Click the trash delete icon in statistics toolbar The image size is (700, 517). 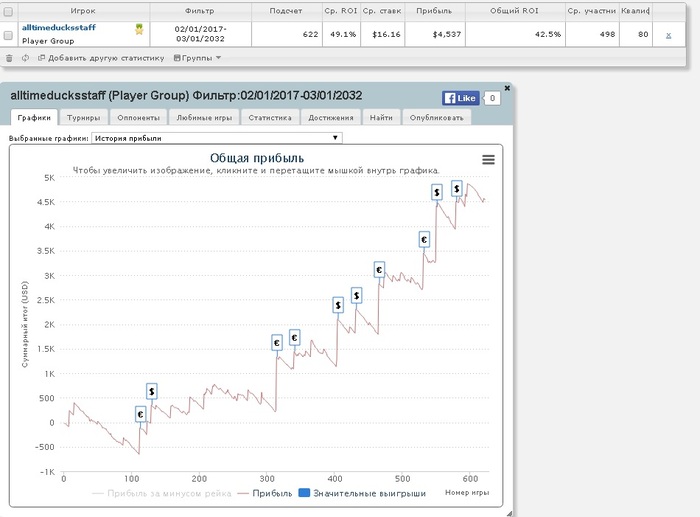click(9, 58)
